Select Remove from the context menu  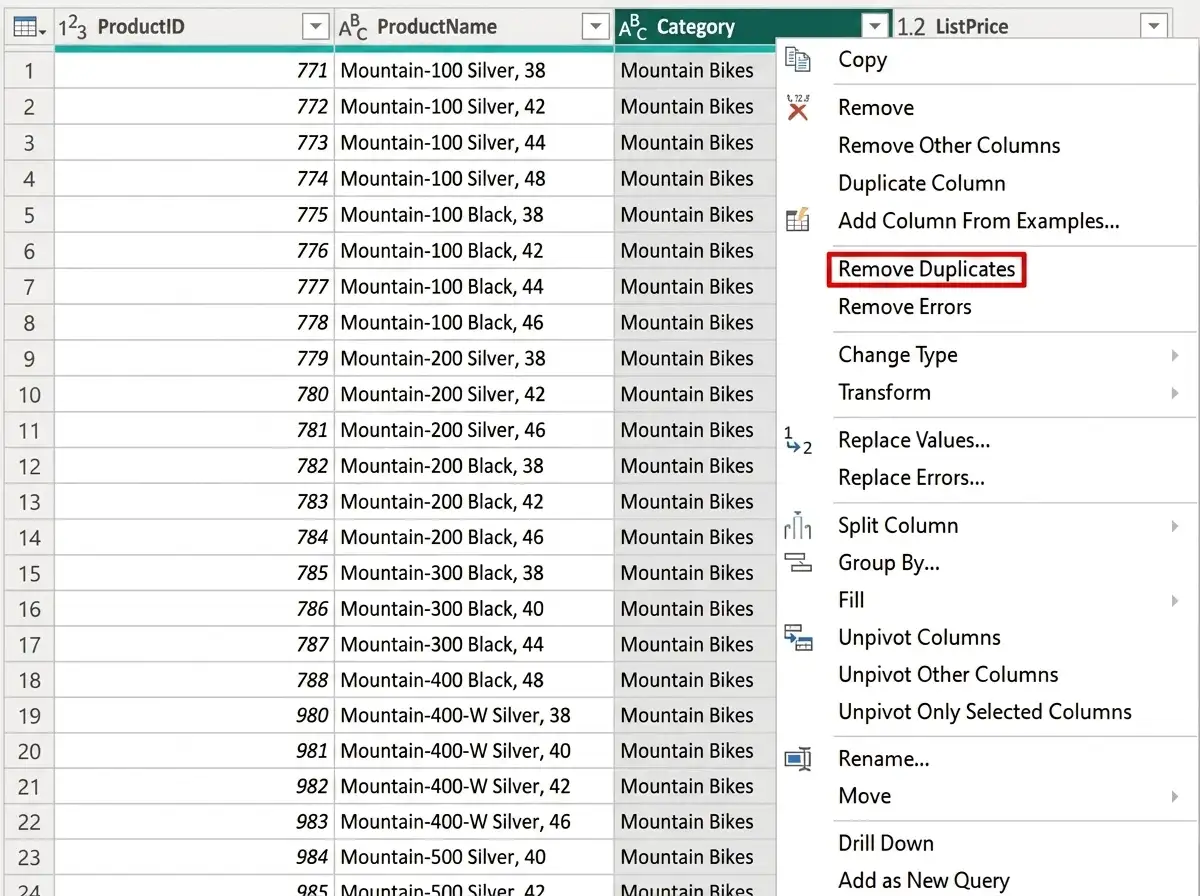pos(876,108)
